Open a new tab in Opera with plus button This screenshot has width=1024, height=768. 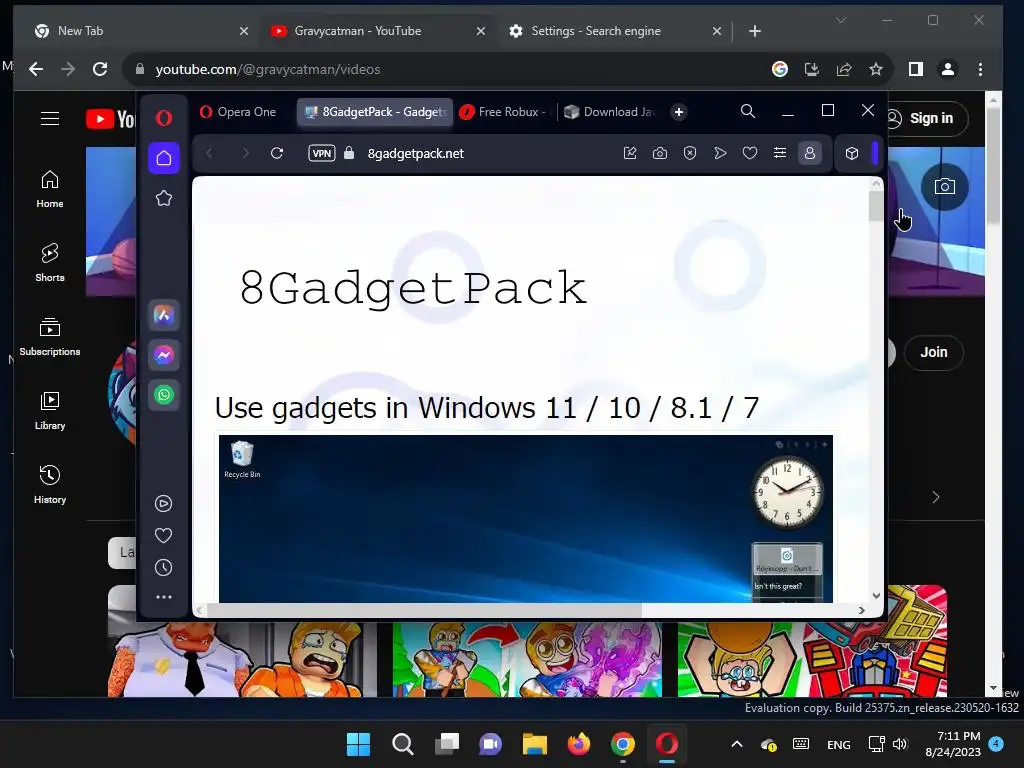click(679, 112)
